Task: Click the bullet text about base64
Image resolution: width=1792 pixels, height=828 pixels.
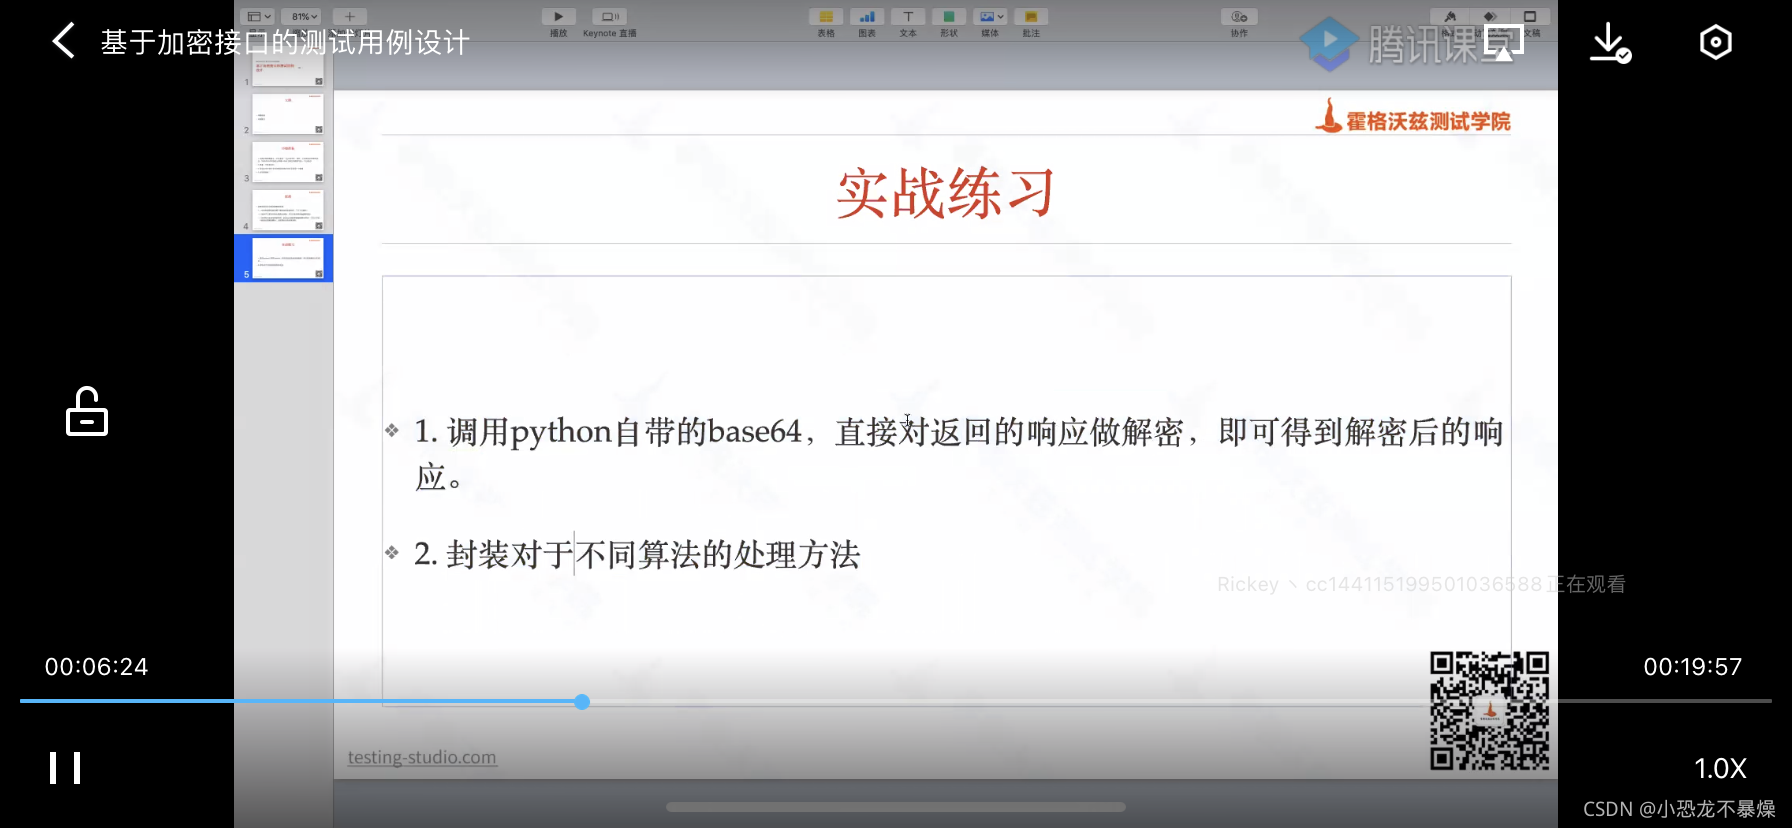Action: (x=958, y=454)
